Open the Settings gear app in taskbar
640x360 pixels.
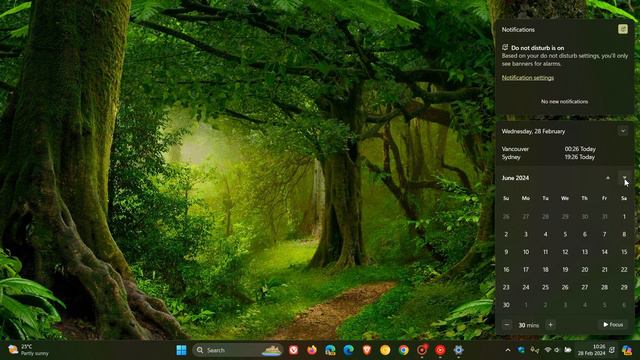click(x=458, y=350)
